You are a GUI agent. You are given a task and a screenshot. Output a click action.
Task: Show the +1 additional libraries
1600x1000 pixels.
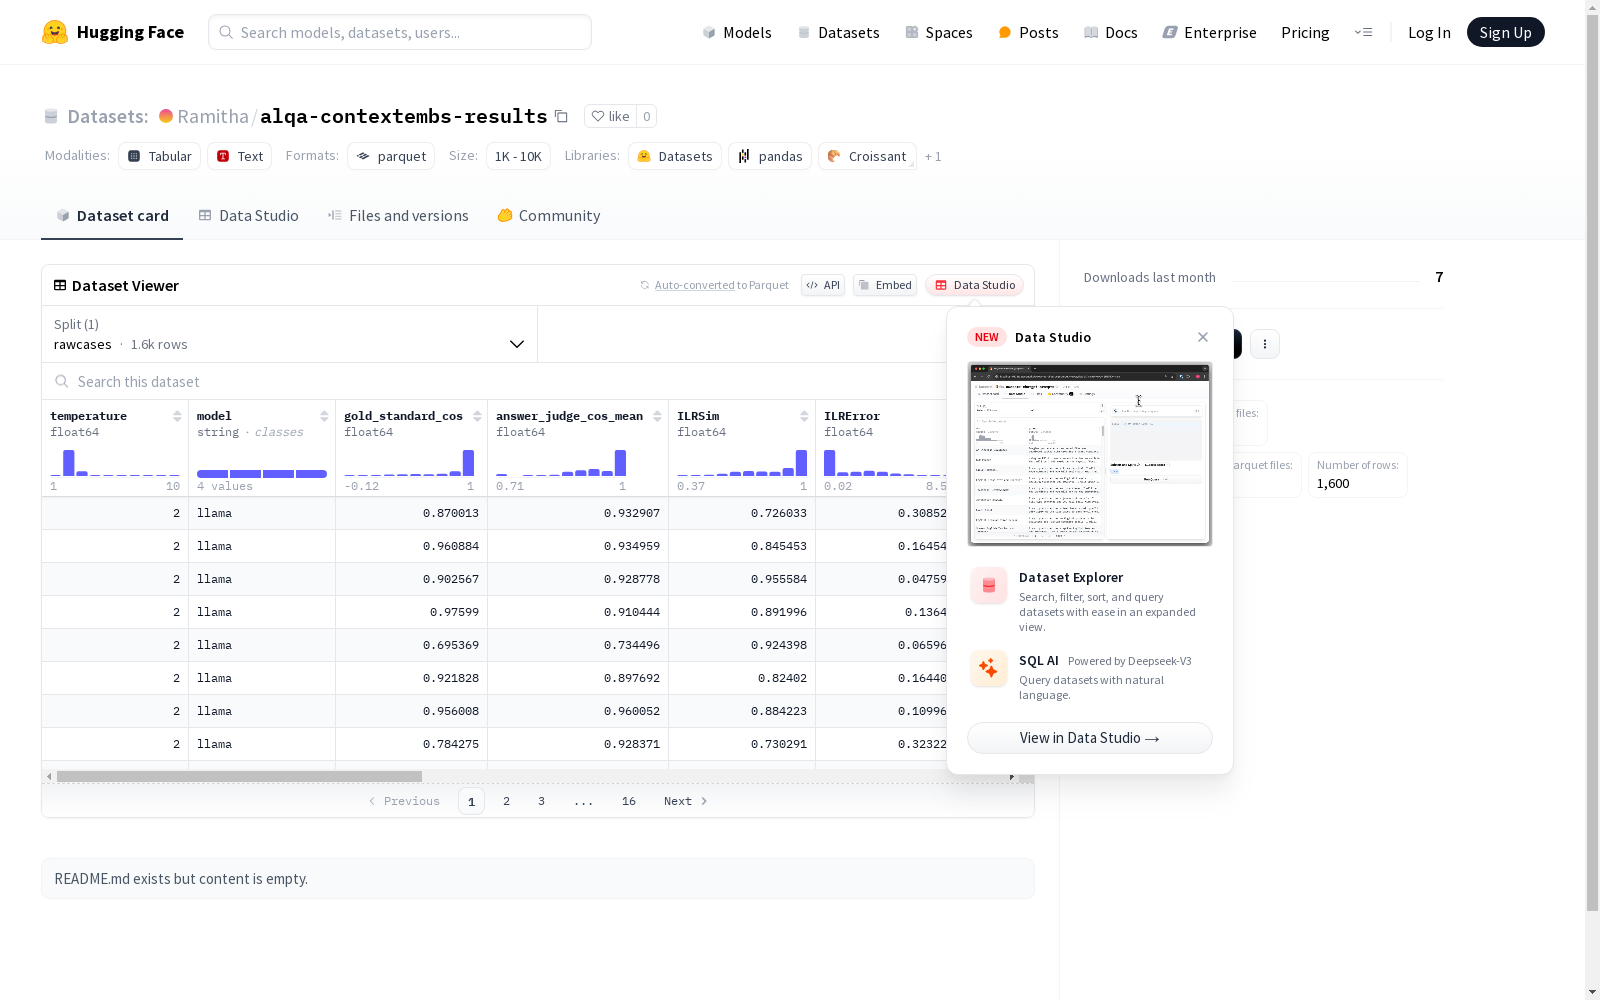click(x=933, y=157)
